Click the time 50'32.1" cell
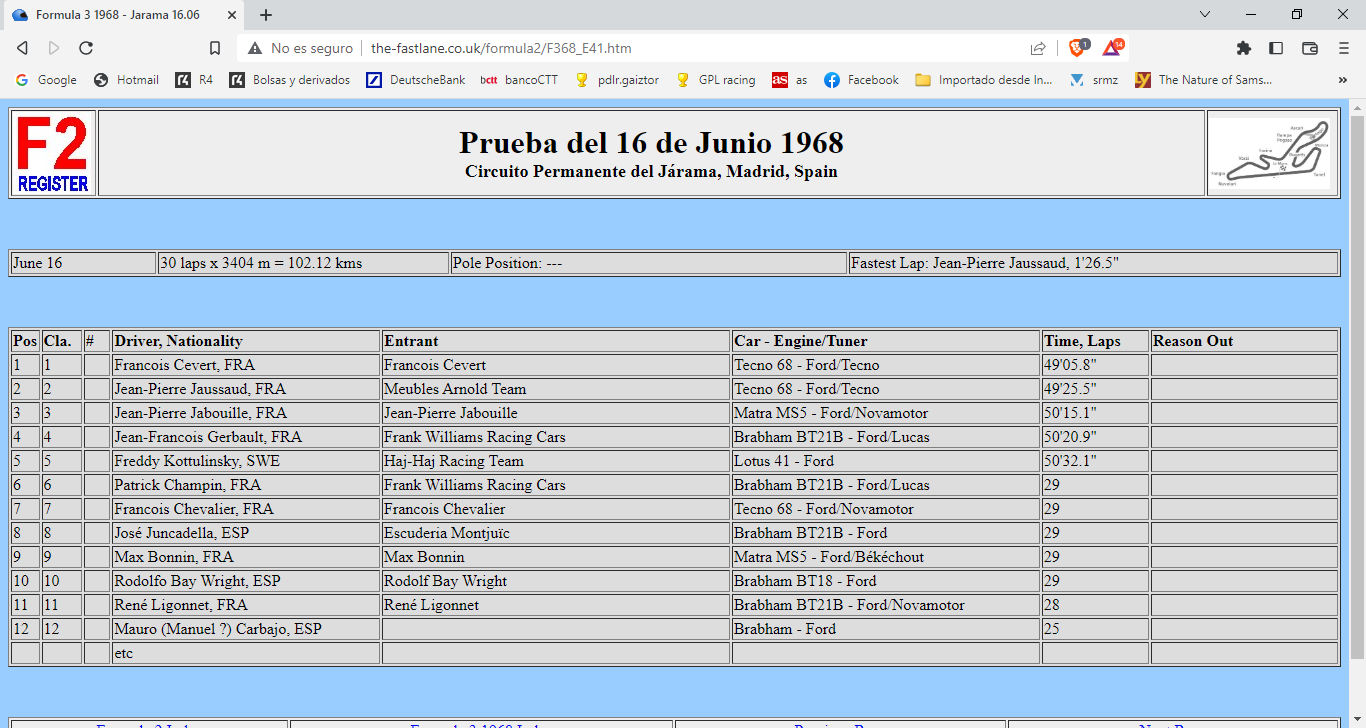The image size is (1366, 728). click(x=1095, y=461)
